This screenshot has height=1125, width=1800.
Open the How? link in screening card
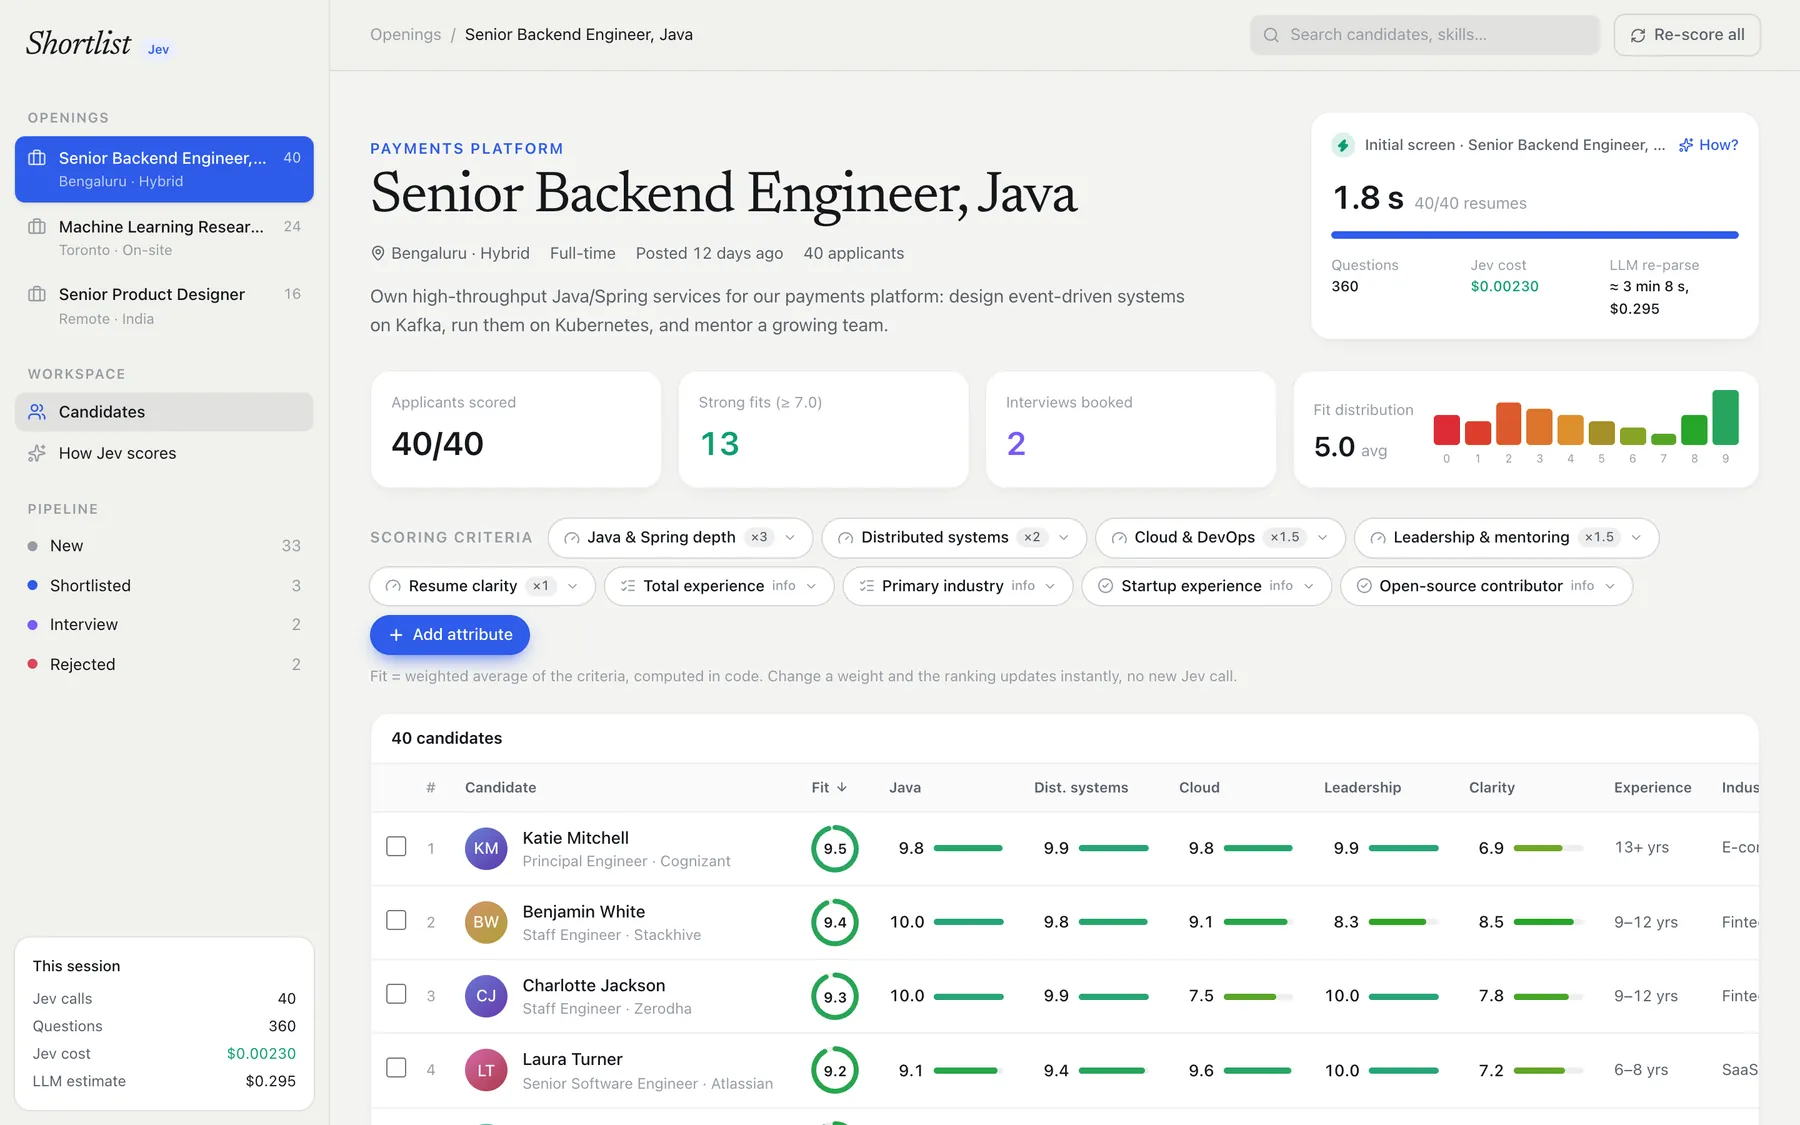pyautogui.click(x=1708, y=145)
